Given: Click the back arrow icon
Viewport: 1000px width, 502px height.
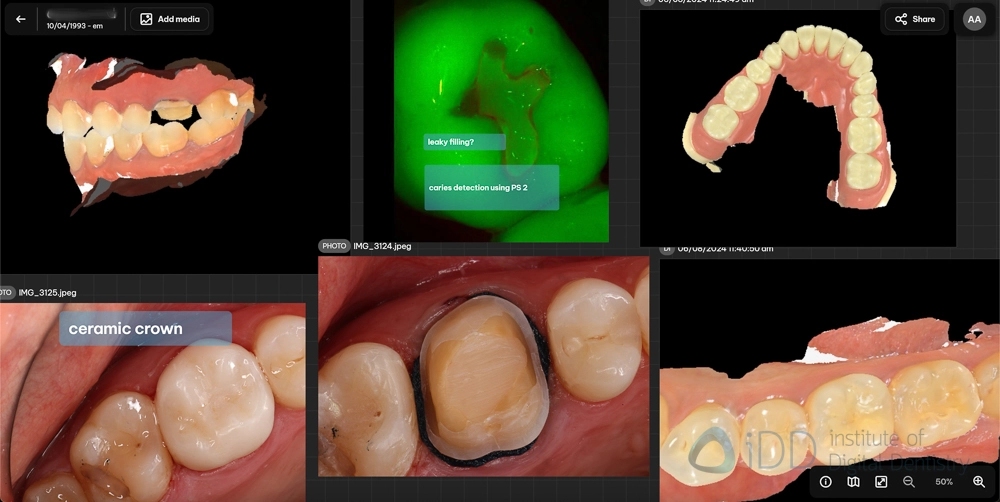Looking at the screenshot, I should pyautogui.click(x=20, y=19).
